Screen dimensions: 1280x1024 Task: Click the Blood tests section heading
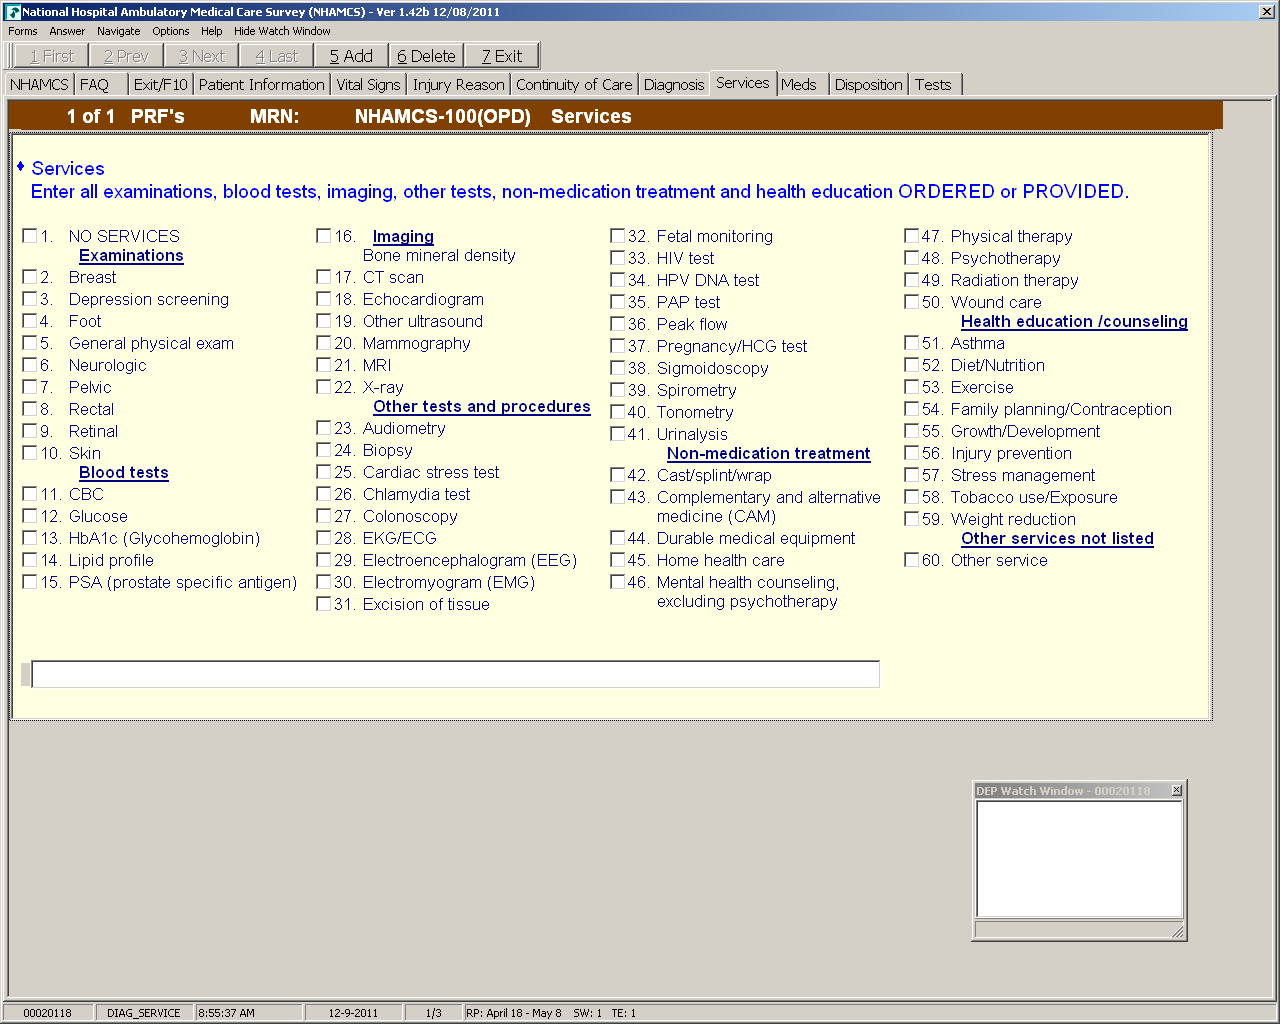click(124, 473)
